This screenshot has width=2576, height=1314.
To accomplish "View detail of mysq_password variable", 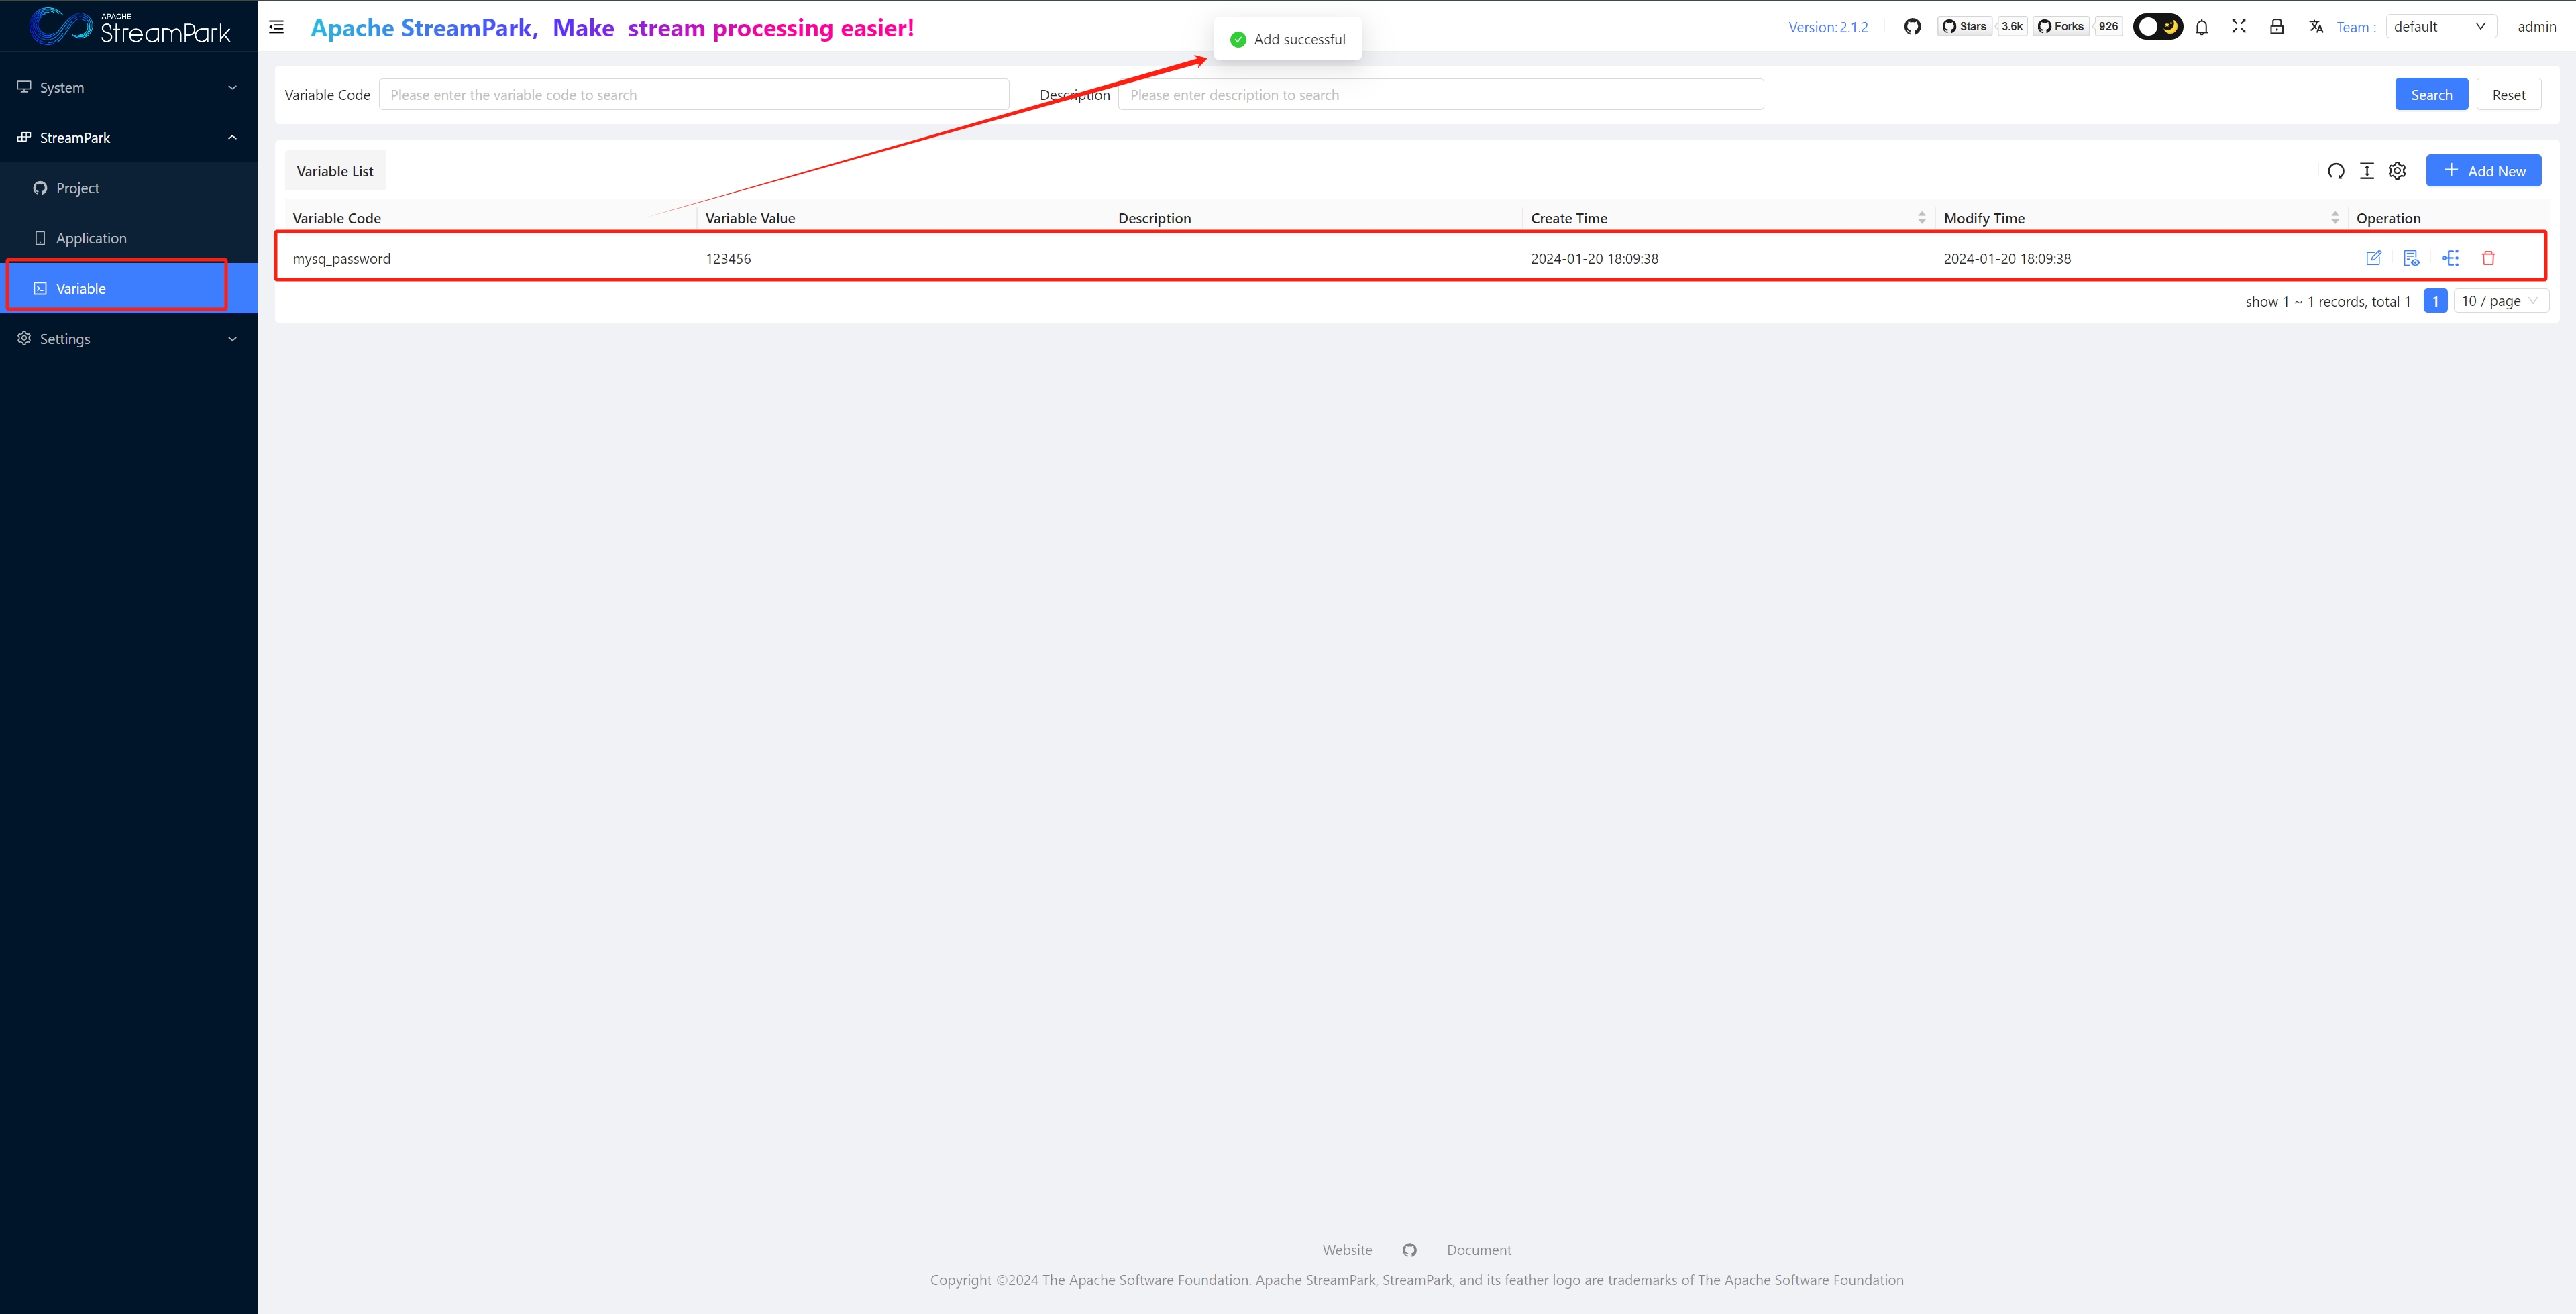I will click(x=2411, y=258).
